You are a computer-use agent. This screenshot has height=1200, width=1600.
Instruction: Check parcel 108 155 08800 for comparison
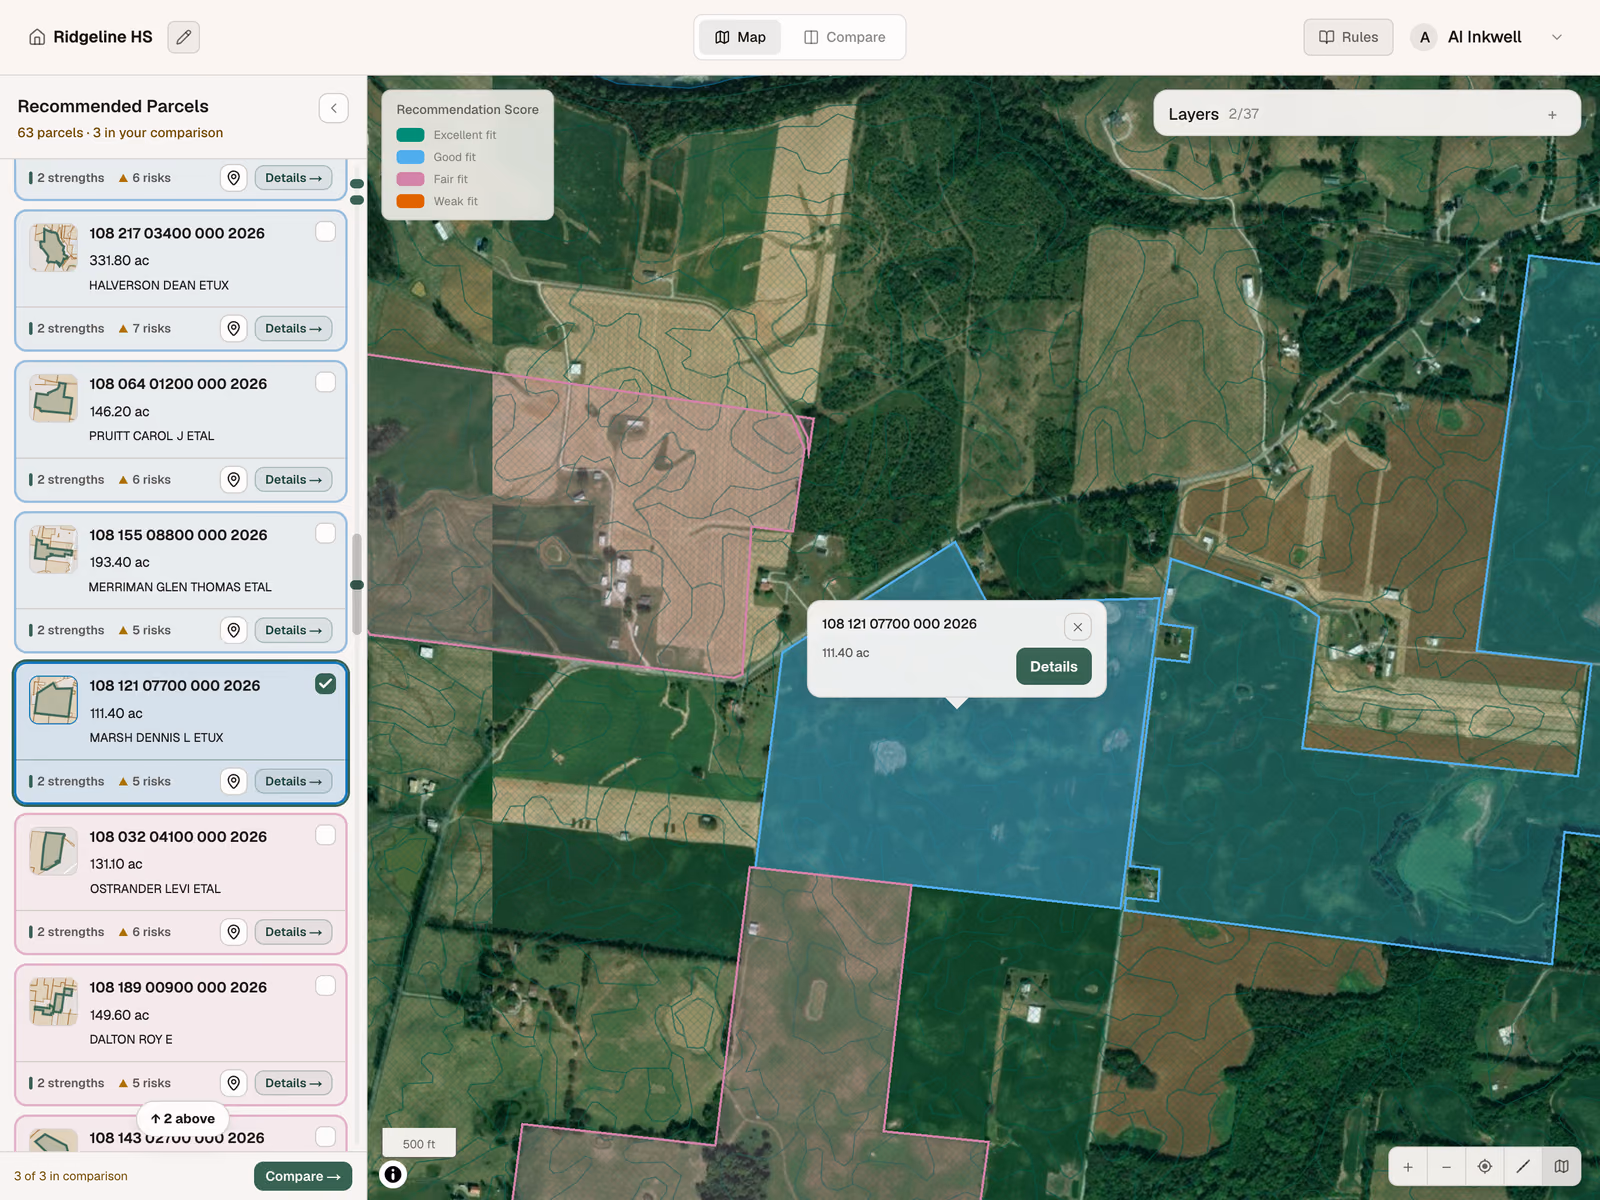pos(325,533)
